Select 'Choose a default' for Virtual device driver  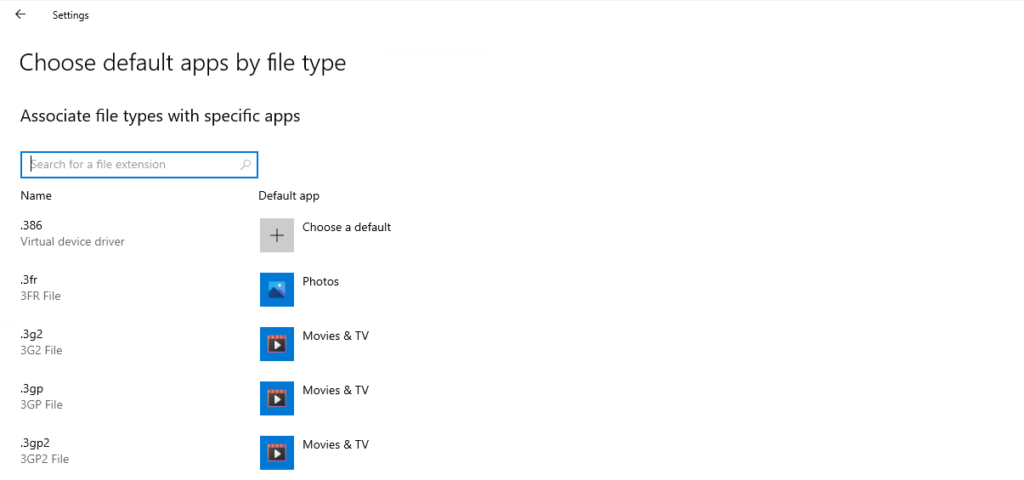[x=346, y=227]
